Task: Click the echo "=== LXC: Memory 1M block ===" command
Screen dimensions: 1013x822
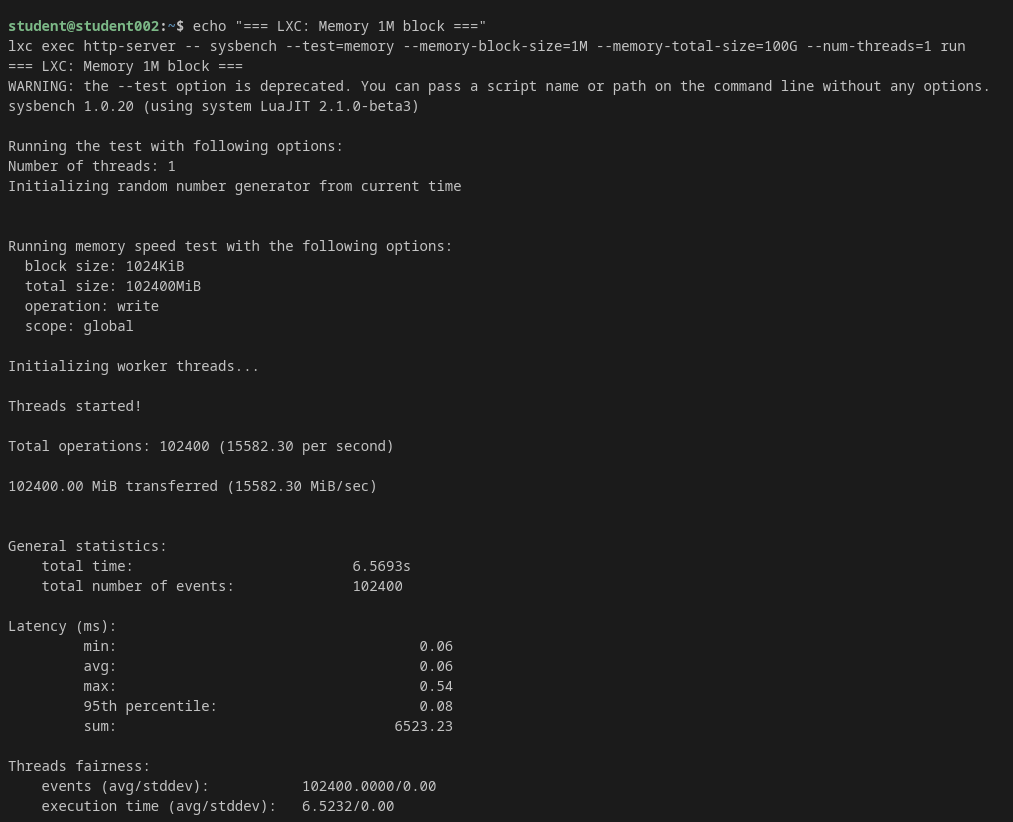Action: (x=339, y=26)
